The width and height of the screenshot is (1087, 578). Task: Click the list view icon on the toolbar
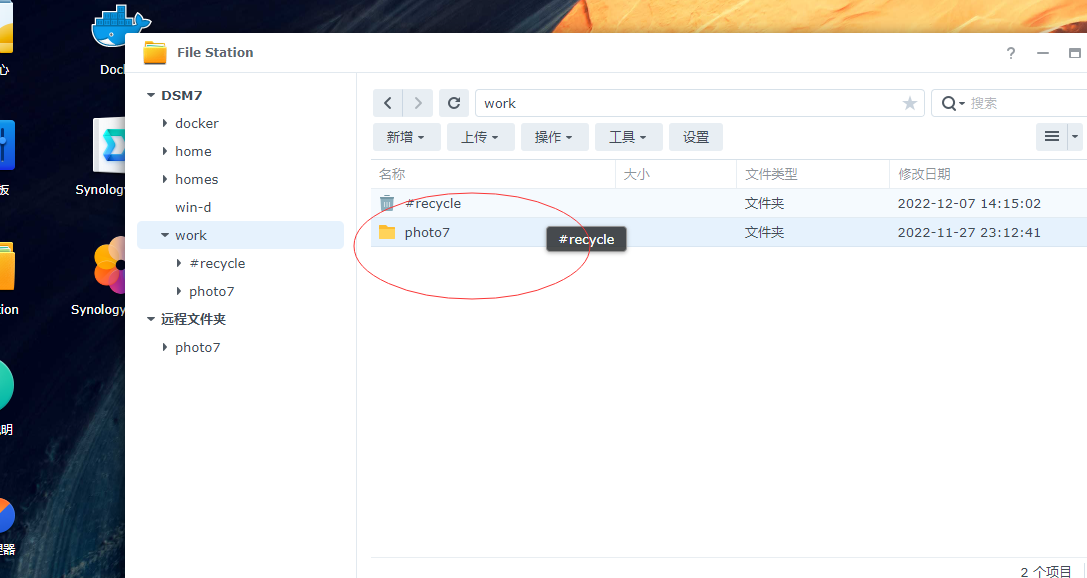[x=1053, y=136]
